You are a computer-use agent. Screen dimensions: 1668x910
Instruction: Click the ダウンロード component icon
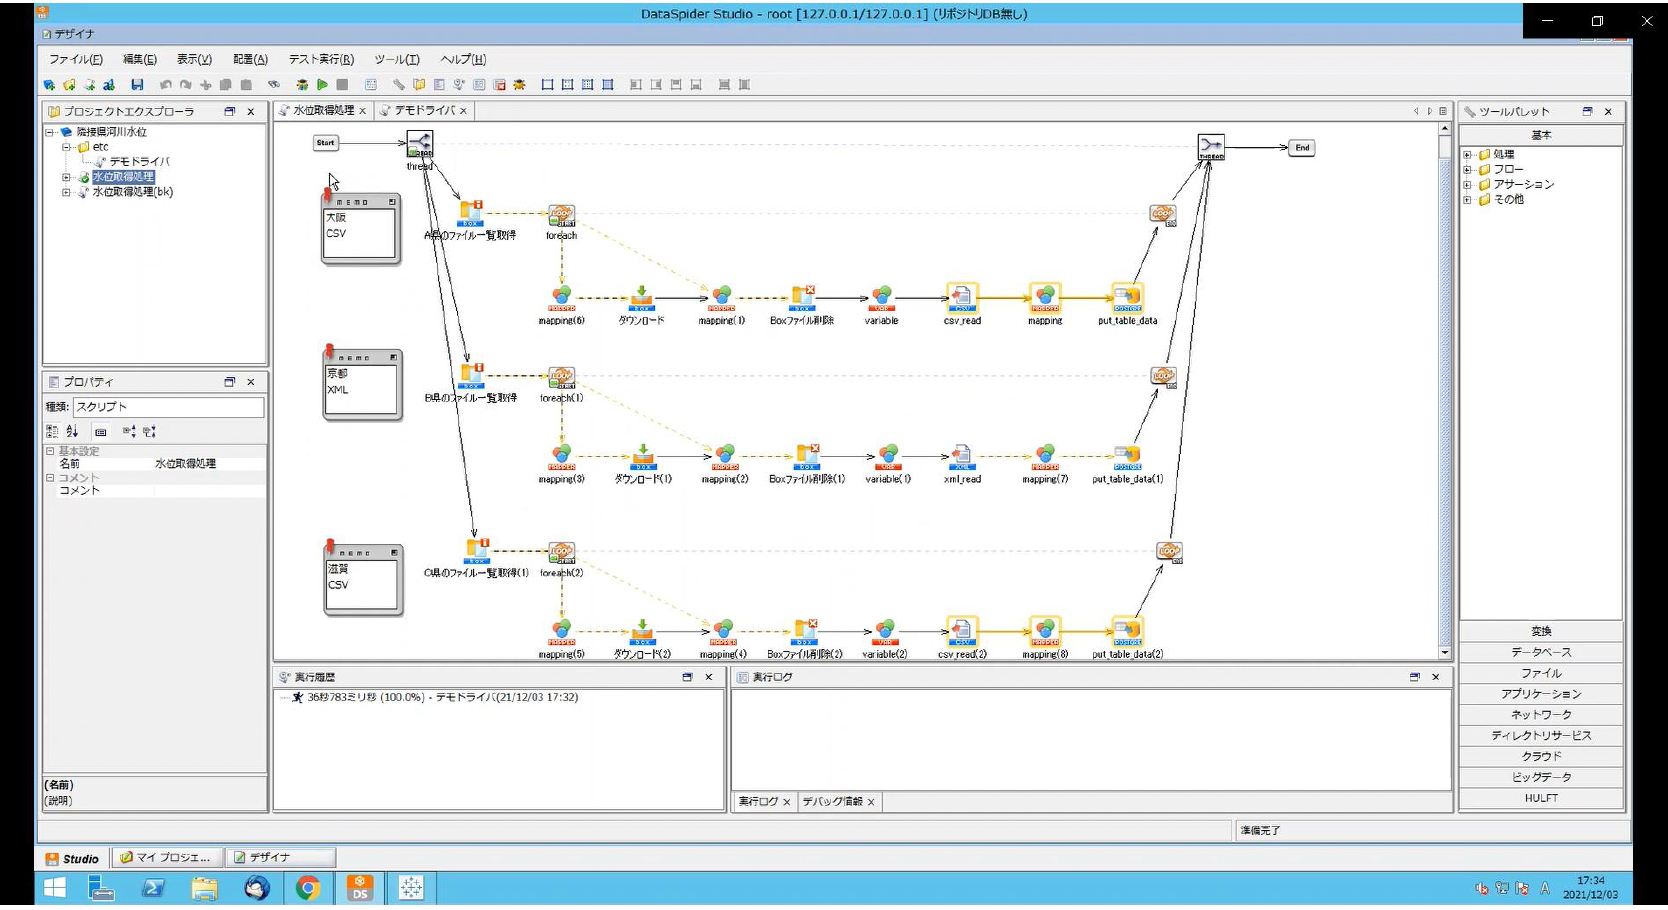click(641, 297)
